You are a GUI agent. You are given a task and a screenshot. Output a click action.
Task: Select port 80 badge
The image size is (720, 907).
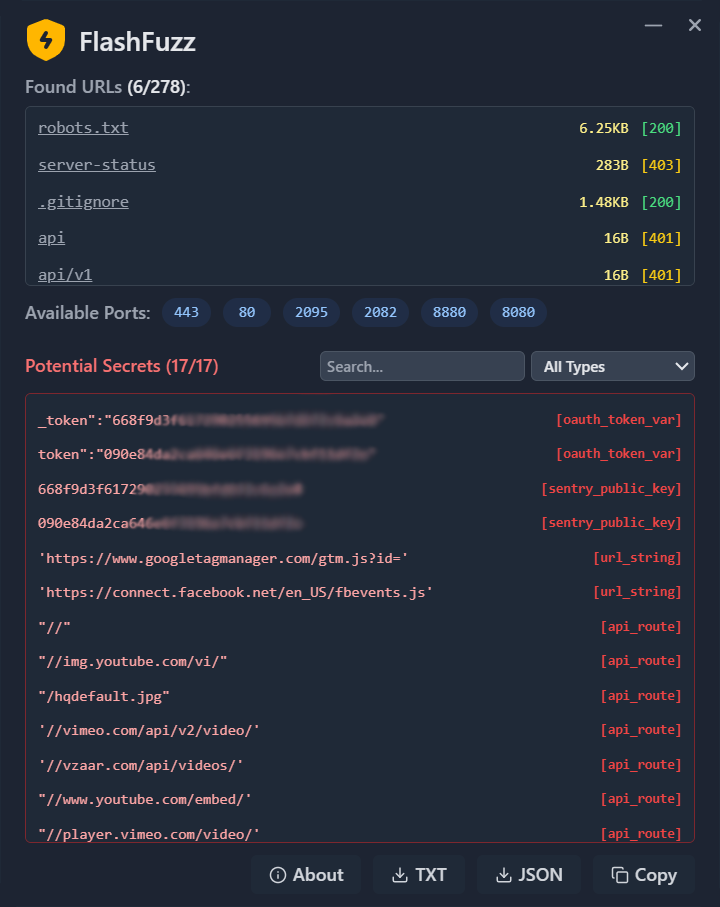coord(247,312)
